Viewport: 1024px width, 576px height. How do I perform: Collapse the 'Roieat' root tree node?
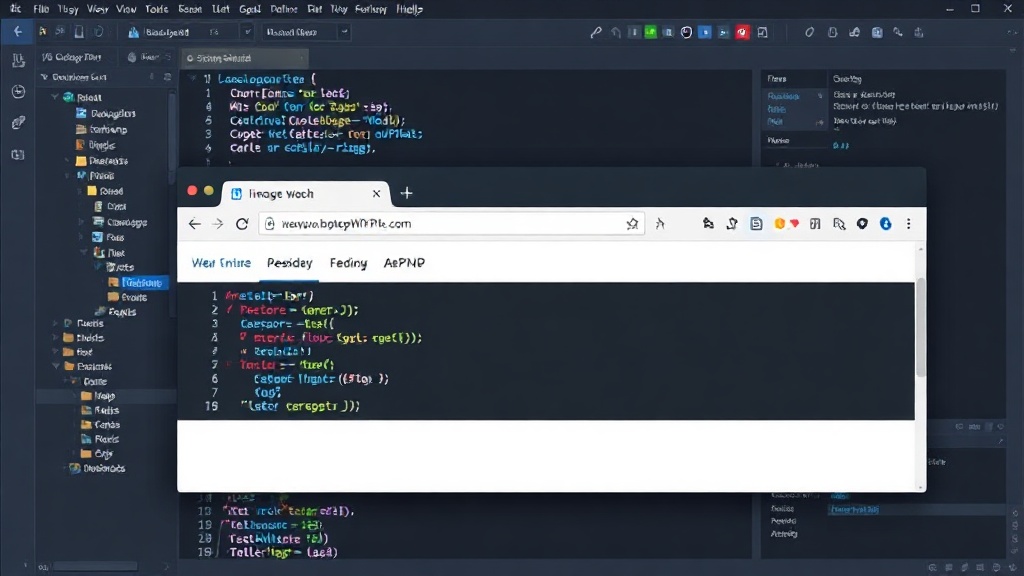(x=55, y=97)
